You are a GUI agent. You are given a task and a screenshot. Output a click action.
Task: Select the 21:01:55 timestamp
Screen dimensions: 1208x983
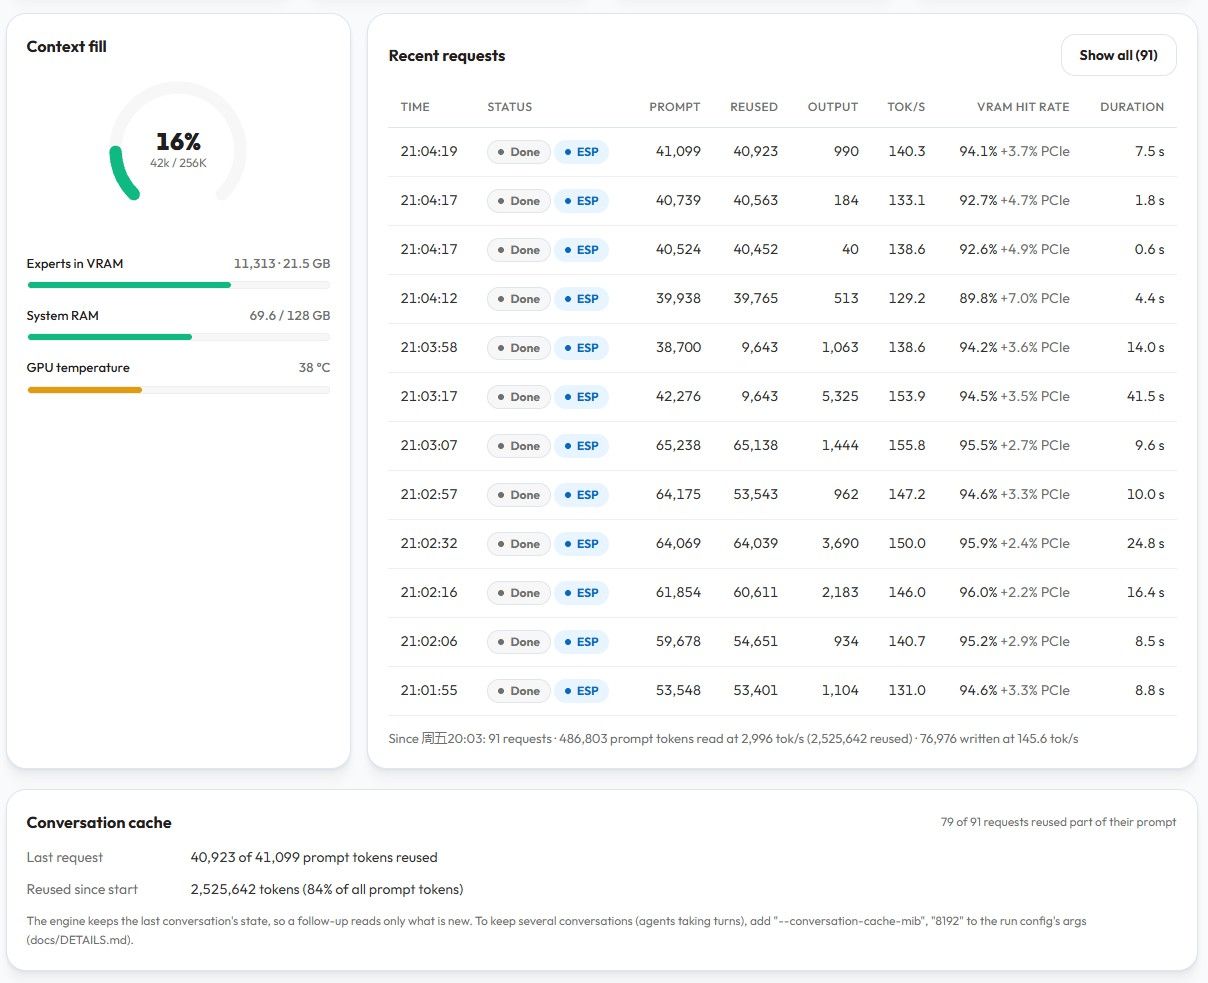coord(429,691)
